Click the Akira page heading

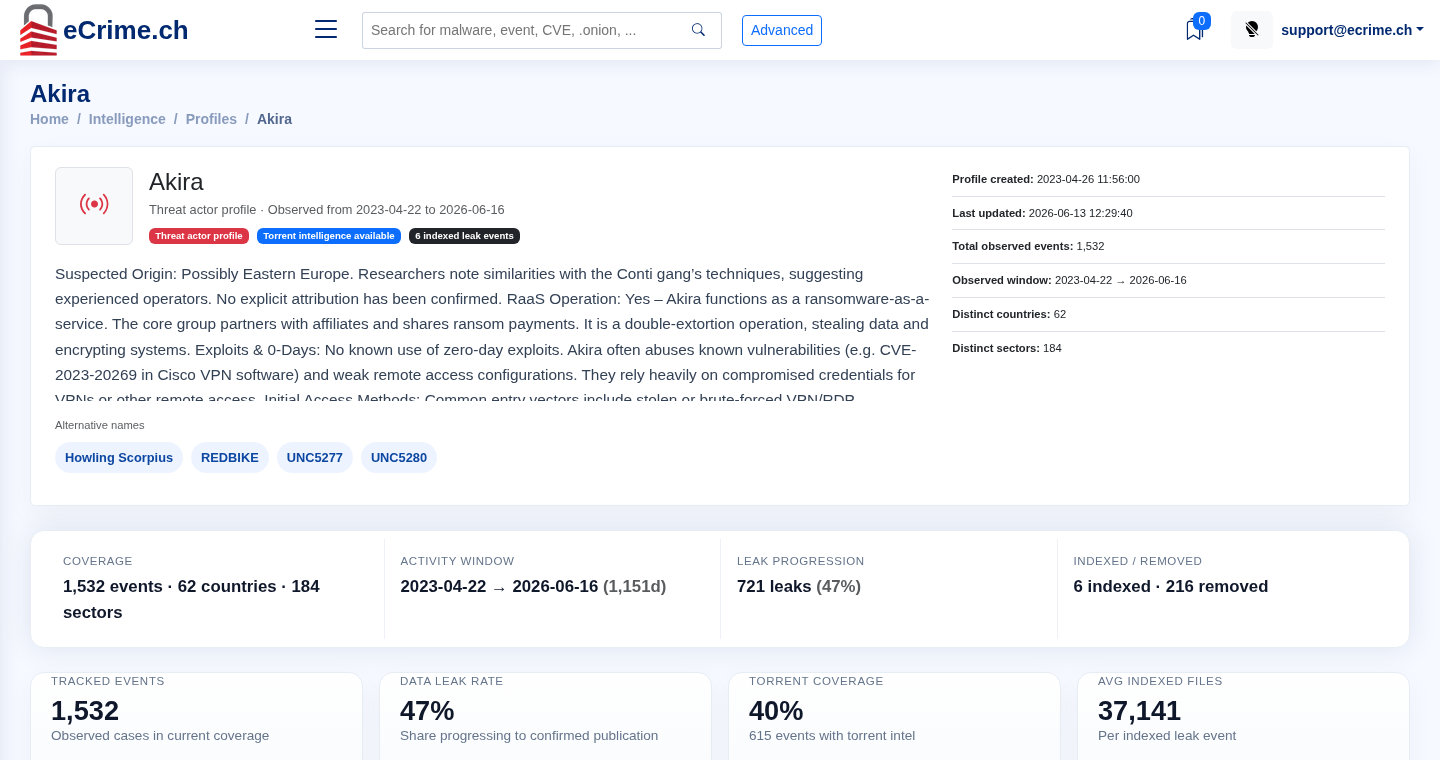click(60, 94)
